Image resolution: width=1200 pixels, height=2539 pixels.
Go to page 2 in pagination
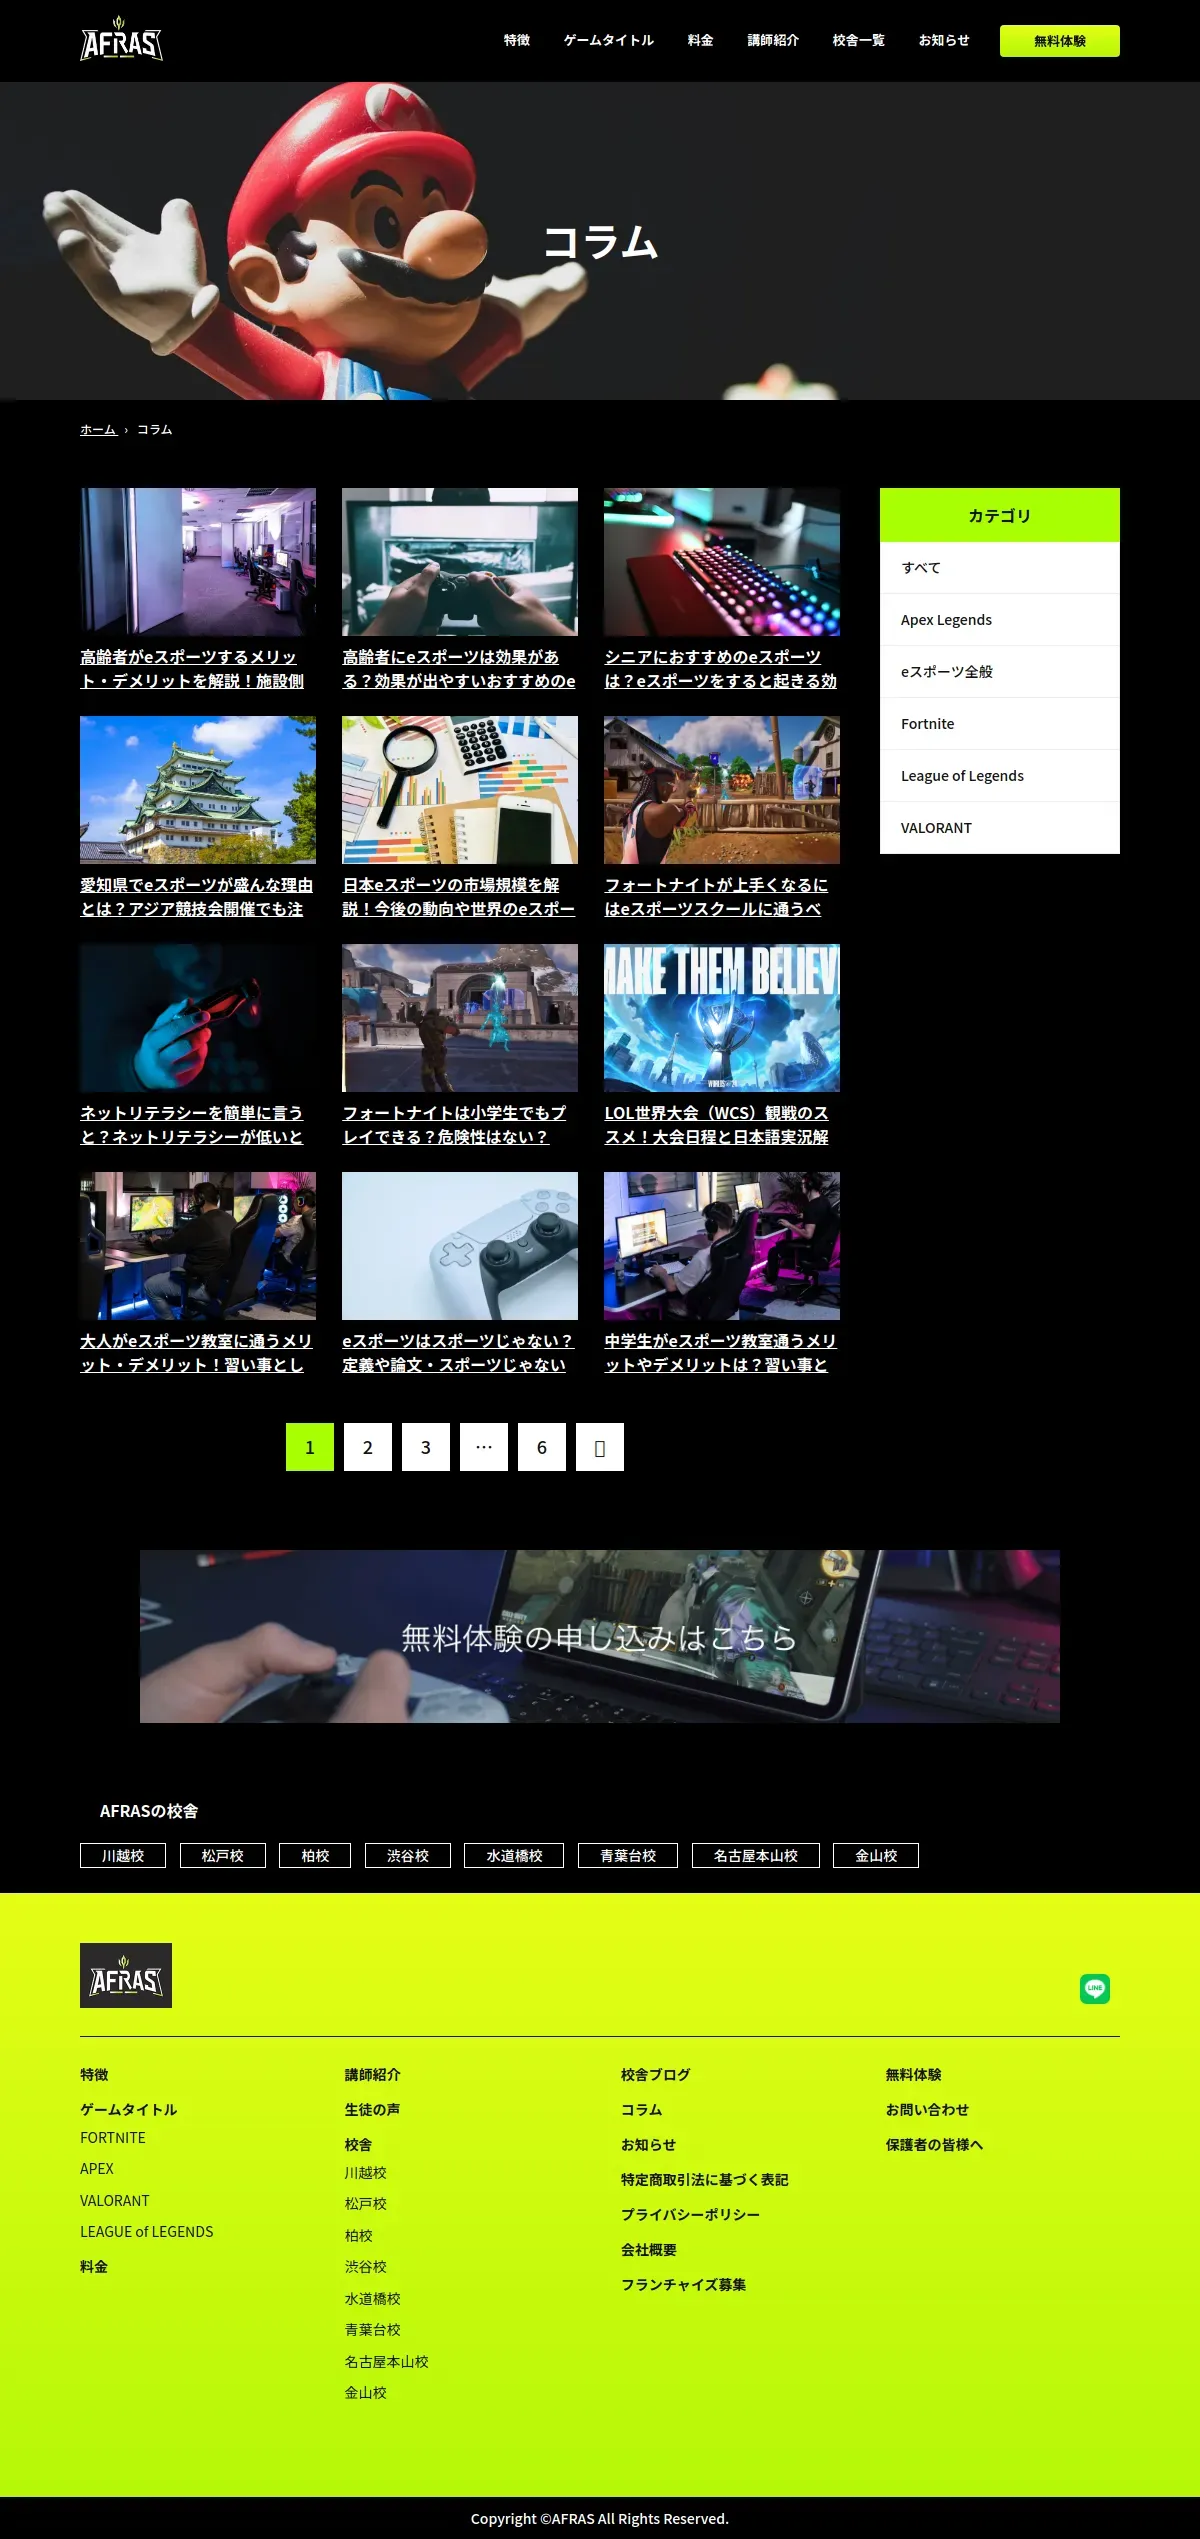368,1447
